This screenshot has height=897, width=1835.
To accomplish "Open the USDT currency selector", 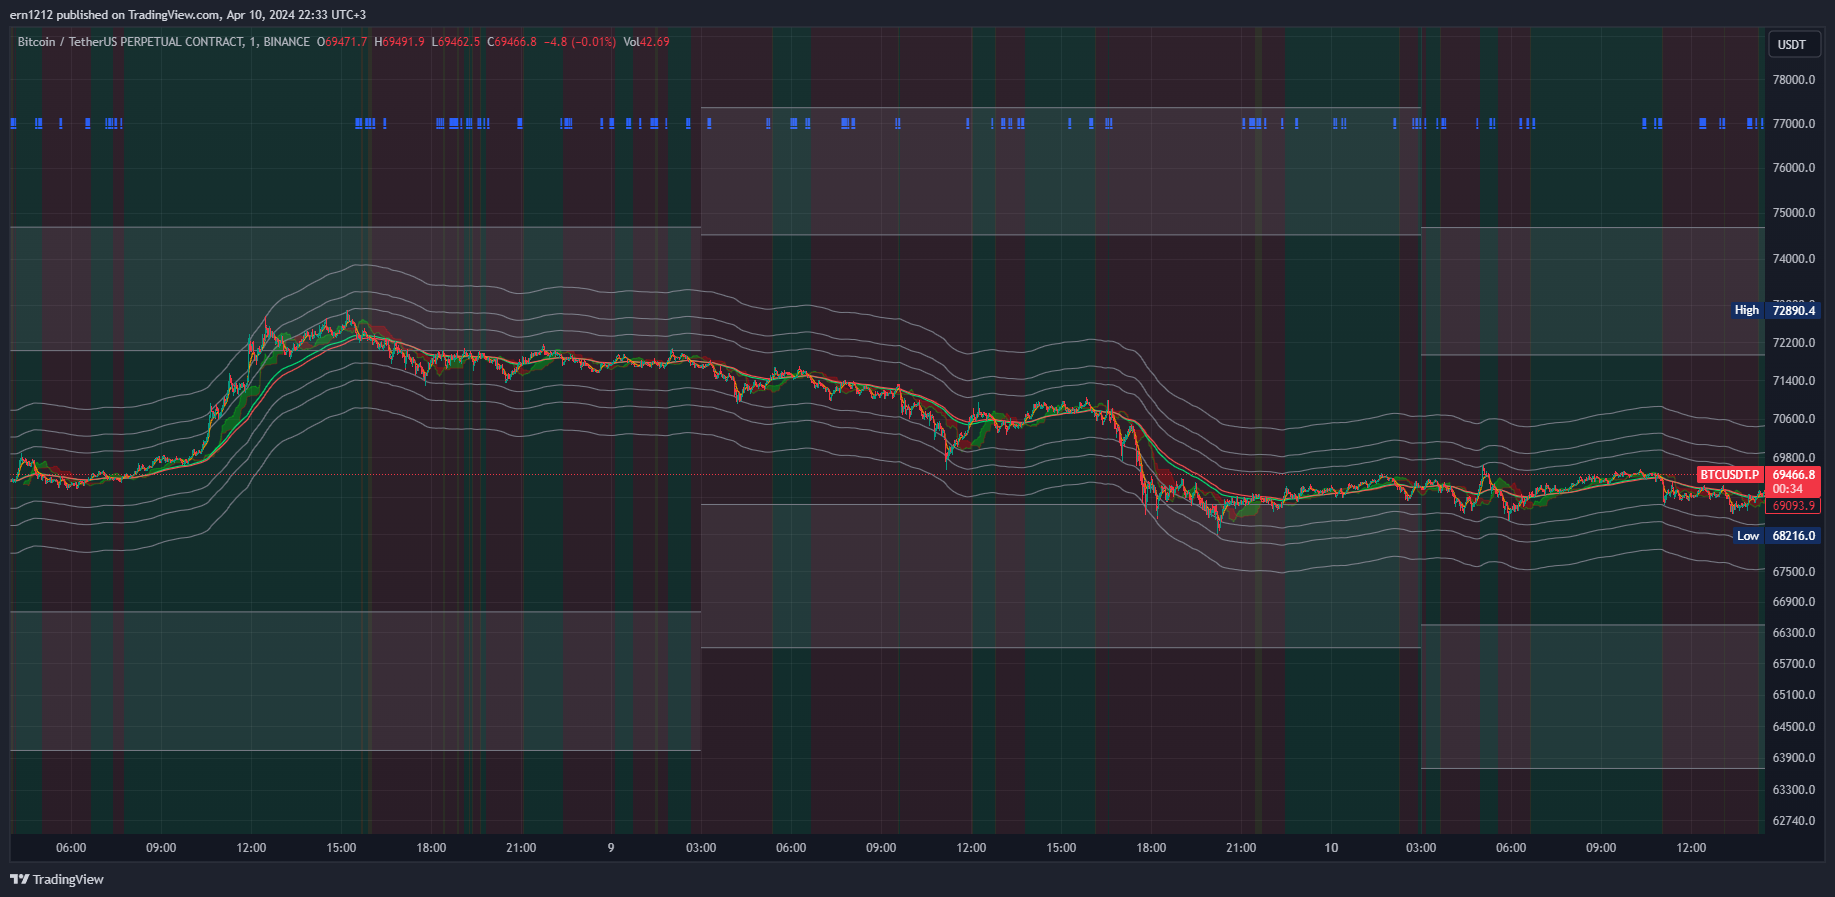I will point(1791,44).
